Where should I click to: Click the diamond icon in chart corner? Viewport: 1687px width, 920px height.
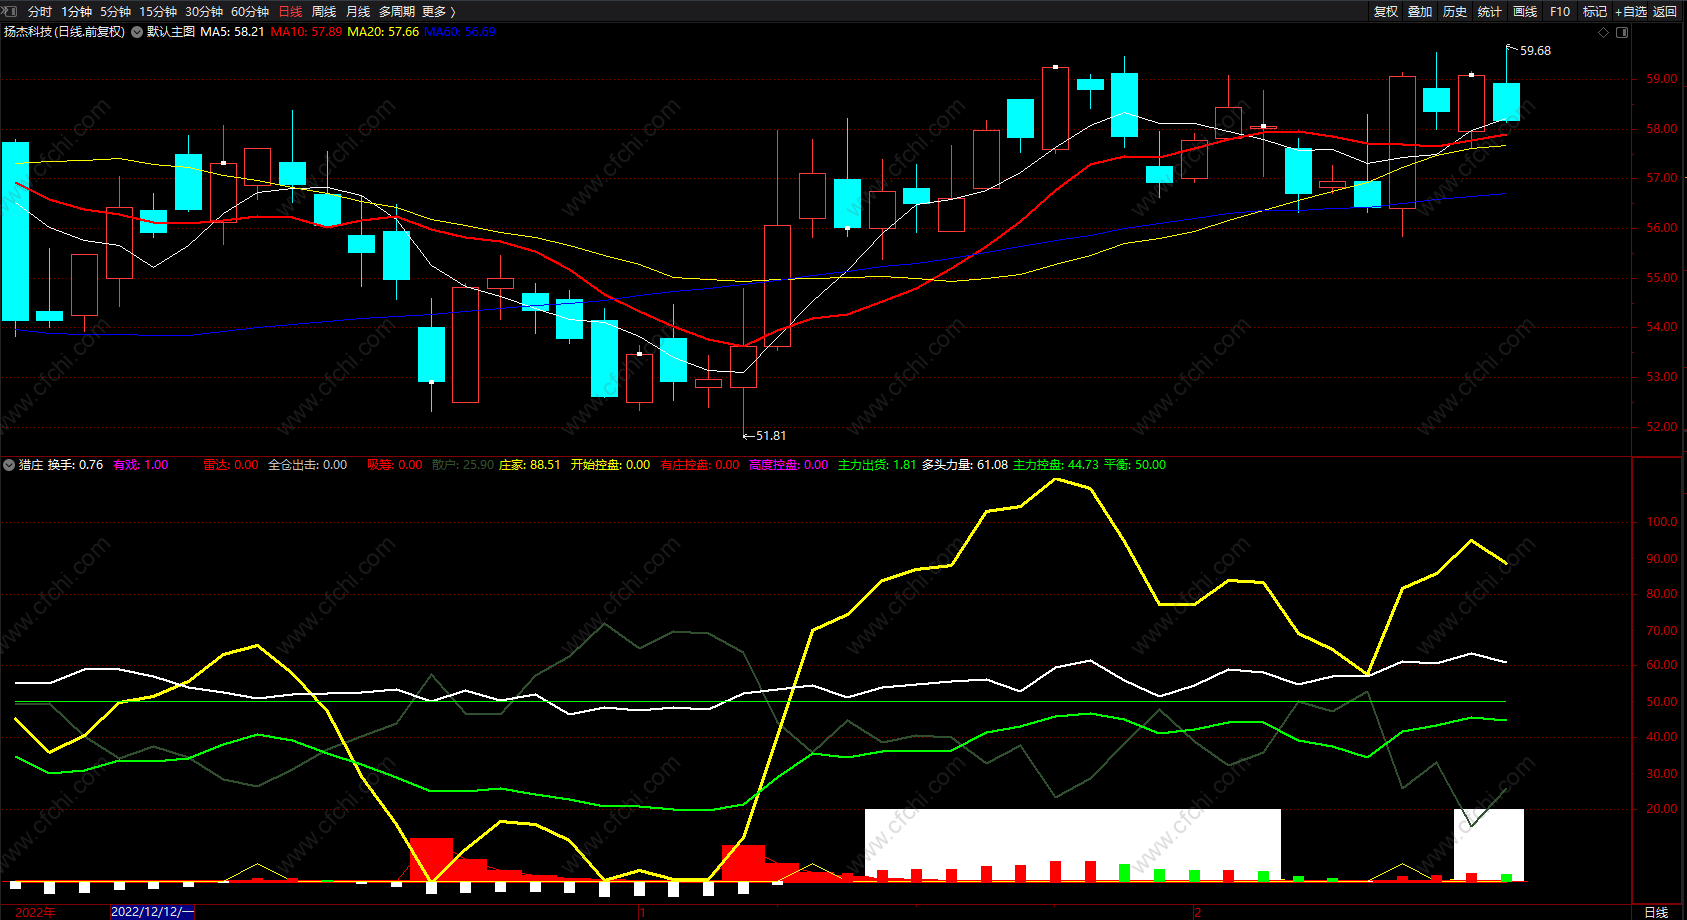pos(1604,32)
